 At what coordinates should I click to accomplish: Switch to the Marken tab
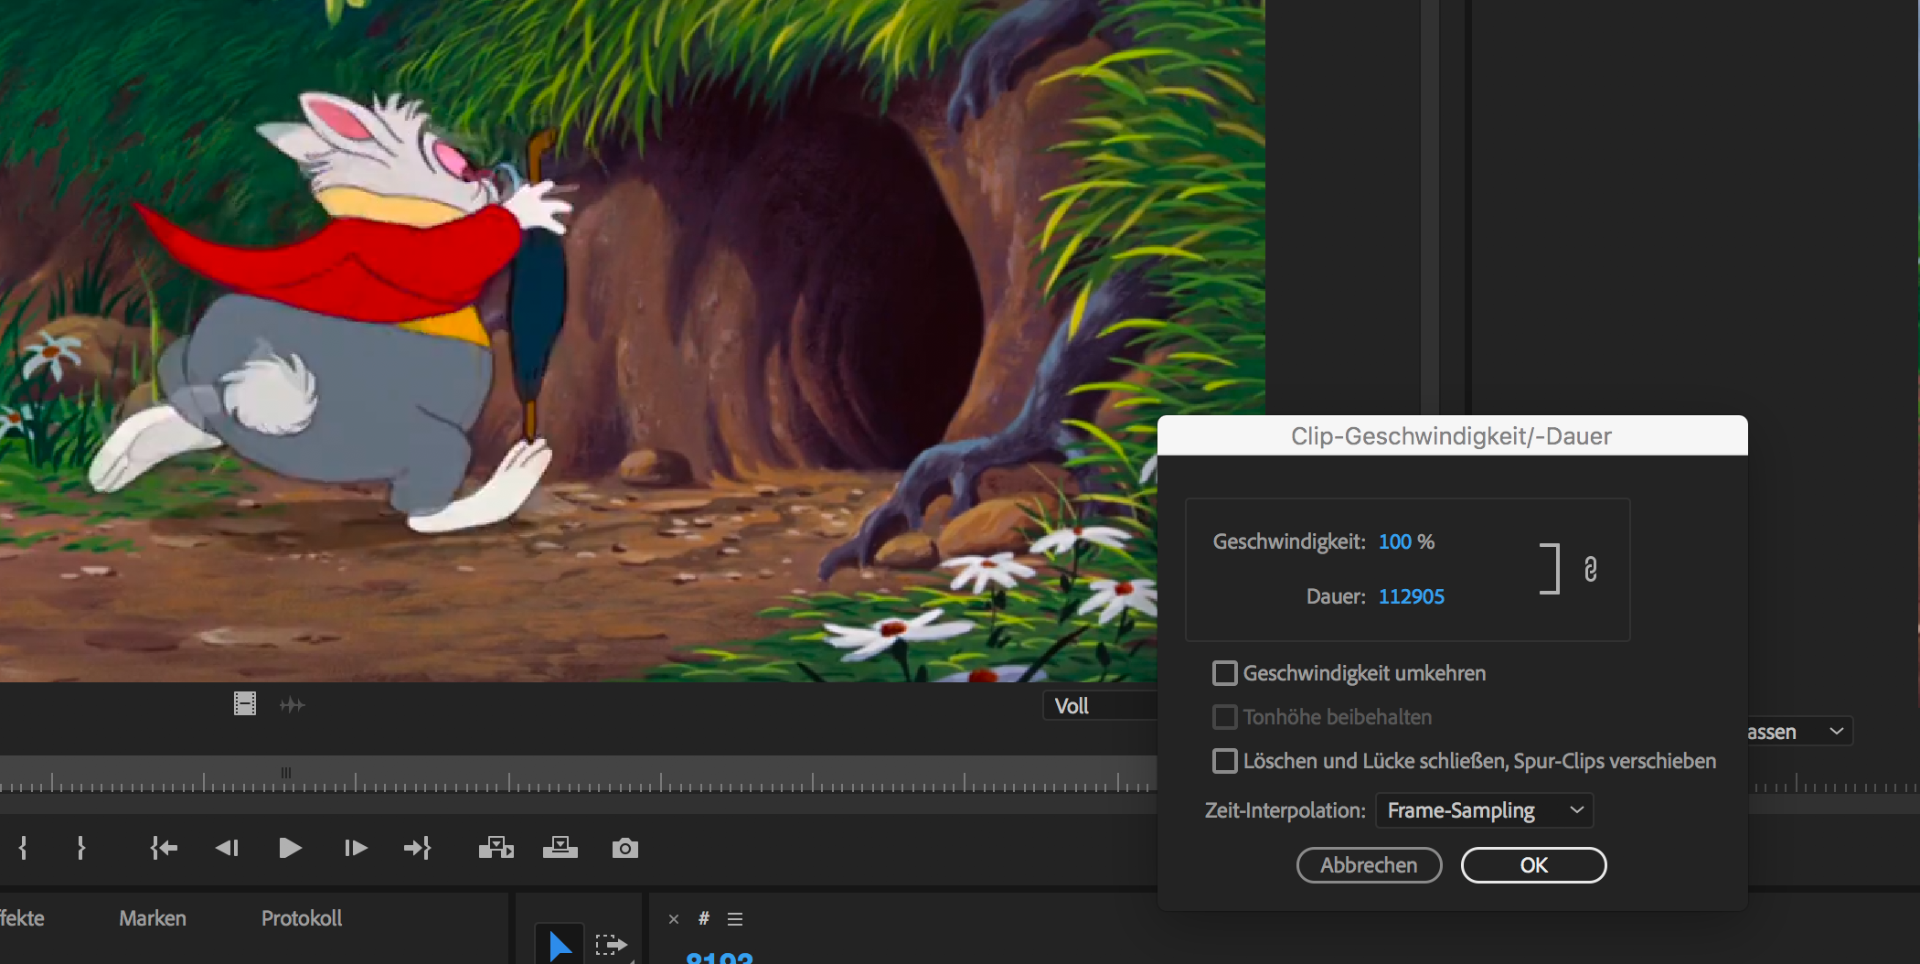(152, 918)
